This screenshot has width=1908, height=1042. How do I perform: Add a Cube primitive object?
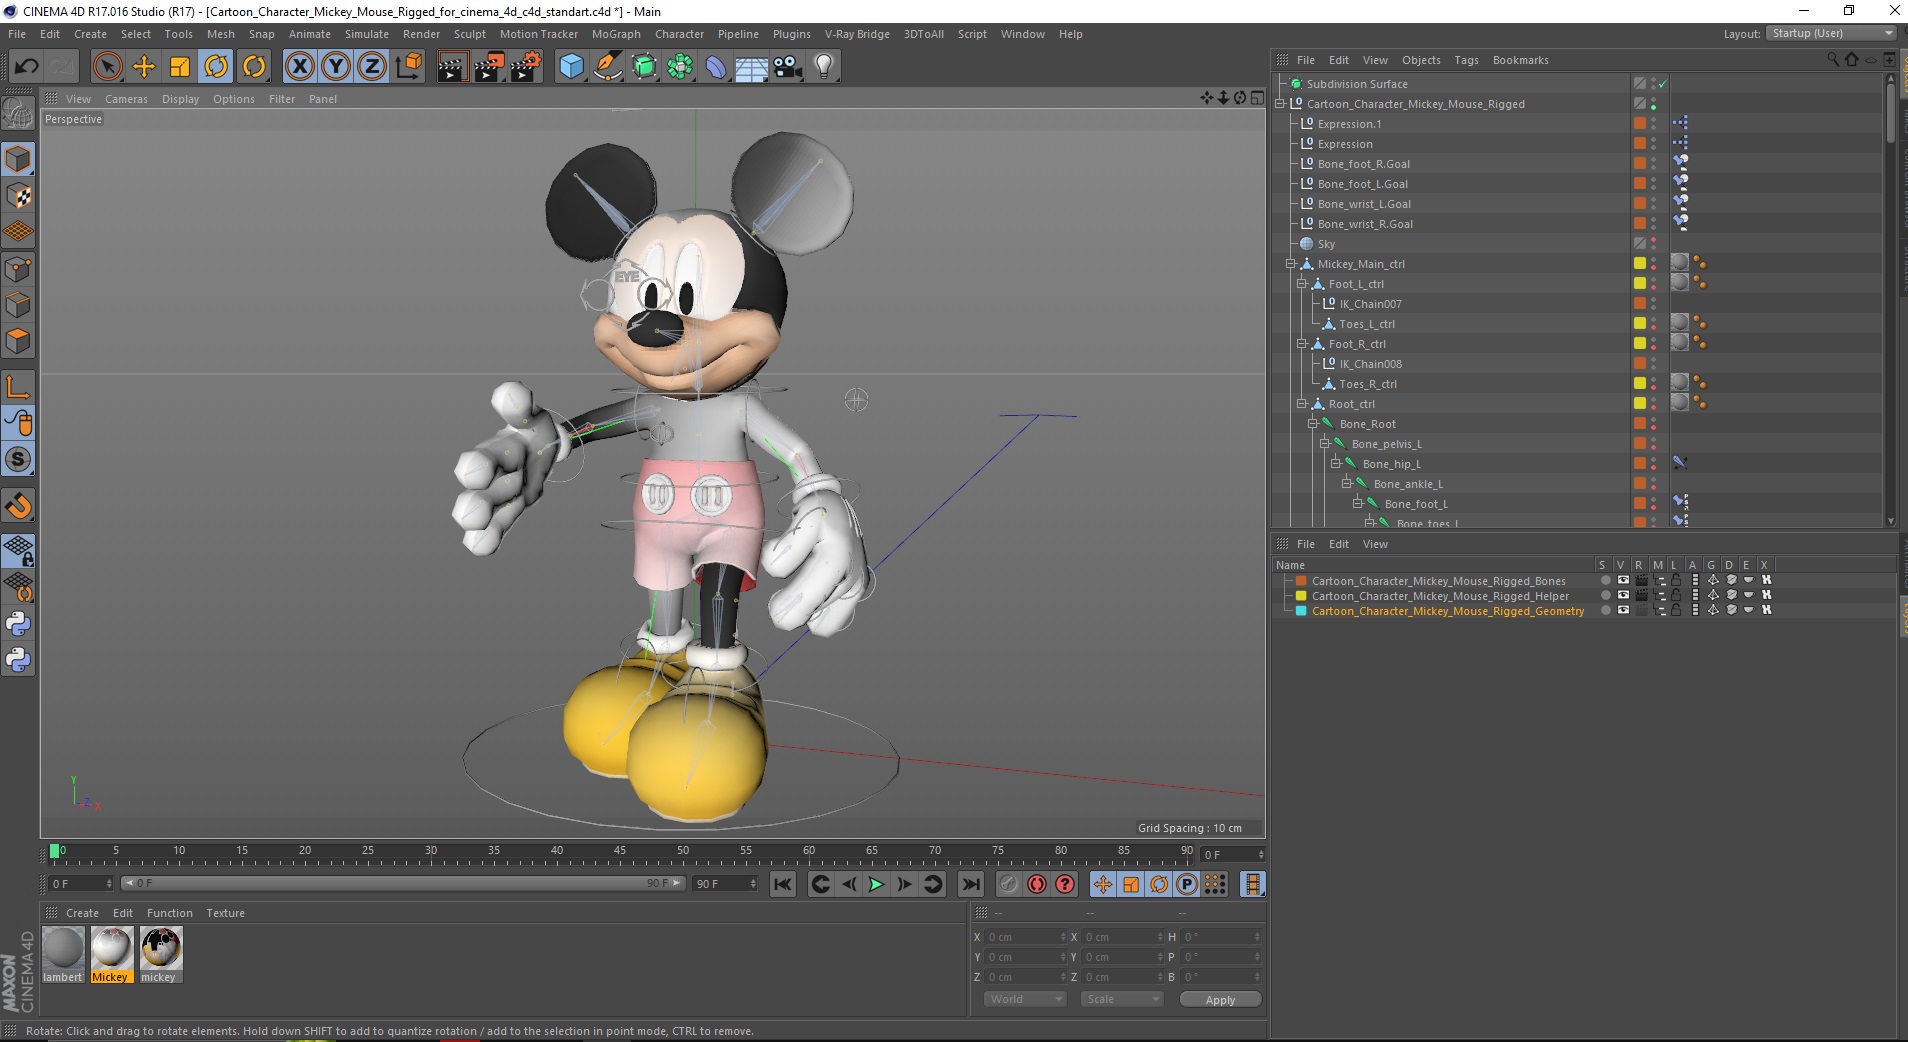tap(571, 67)
